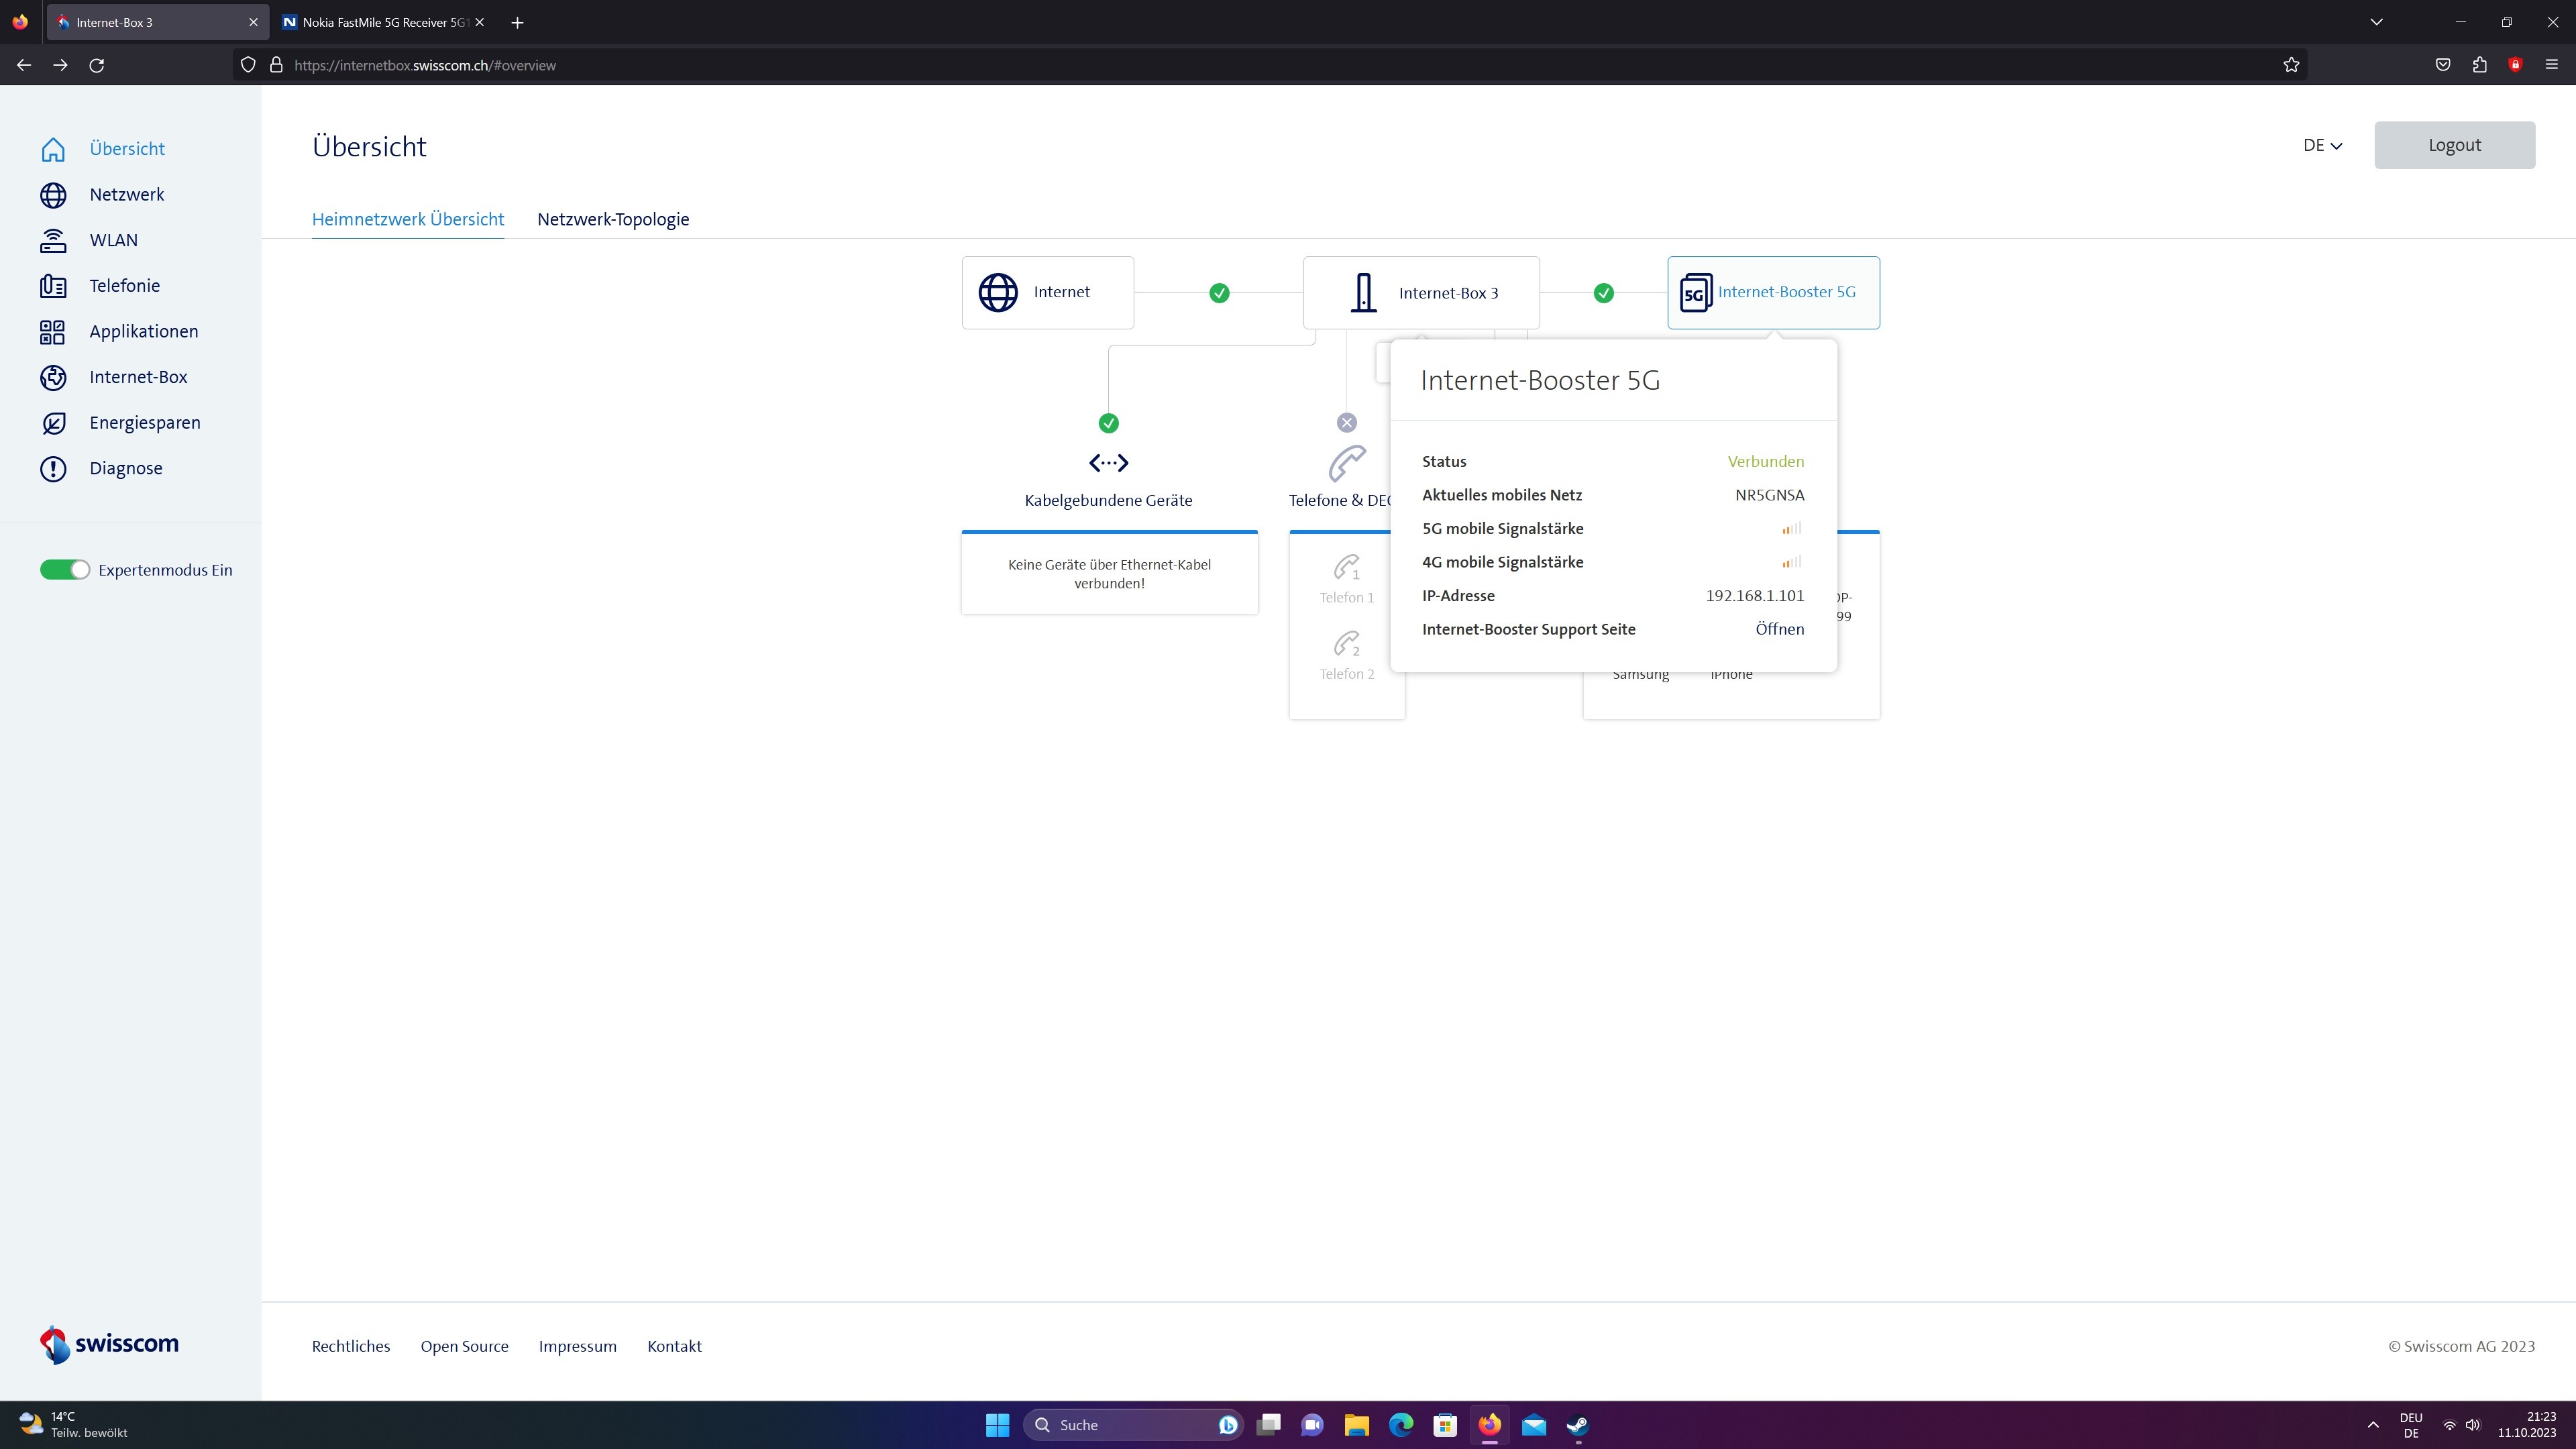This screenshot has height=1449, width=2576.
Task: Open the Impressum footer link
Action: tap(577, 1346)
